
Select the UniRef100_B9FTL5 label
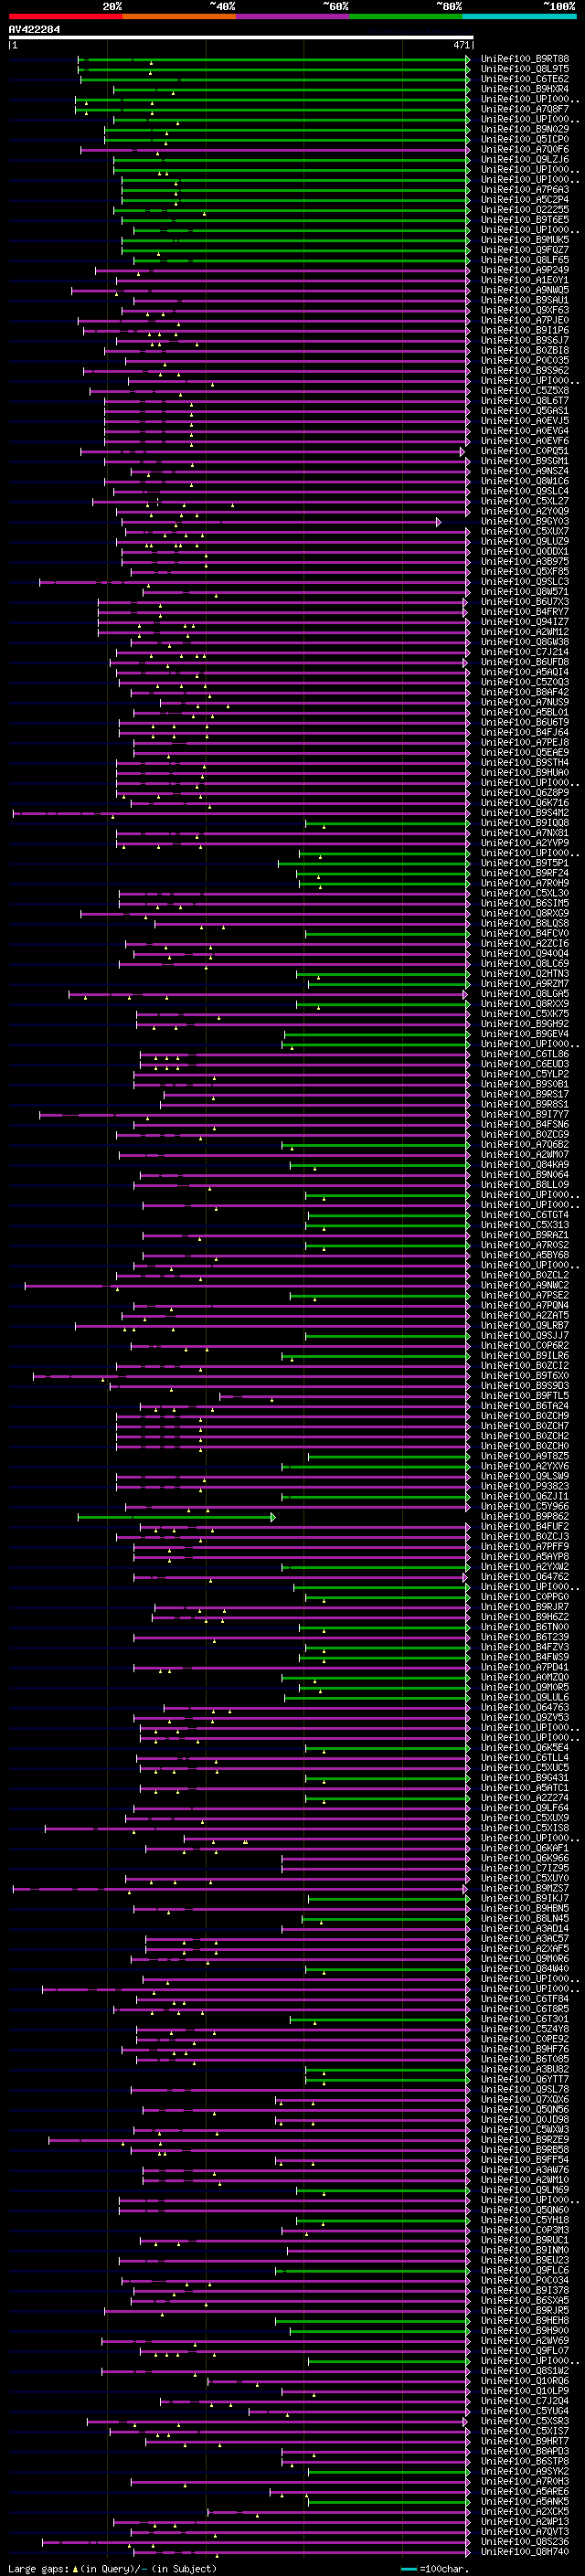coord(524,1395)
